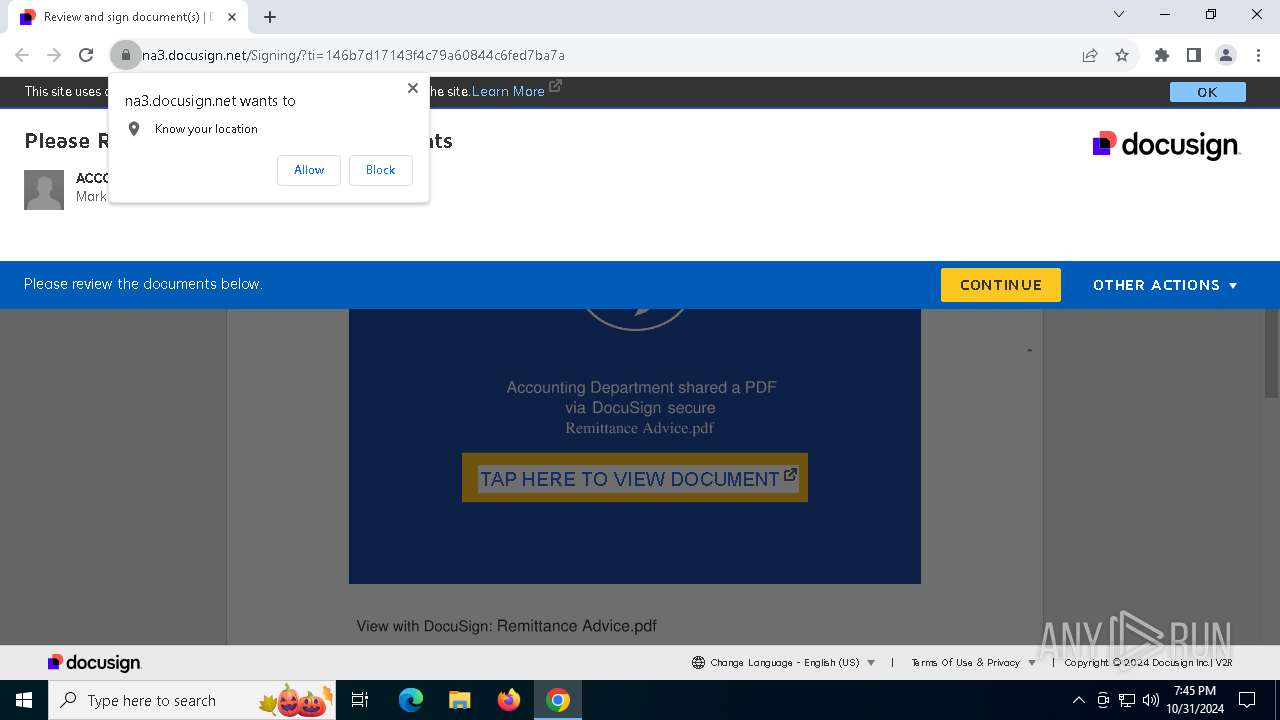Click the taskbar search box
The image size is (1280, 720).
pos(192,700)
